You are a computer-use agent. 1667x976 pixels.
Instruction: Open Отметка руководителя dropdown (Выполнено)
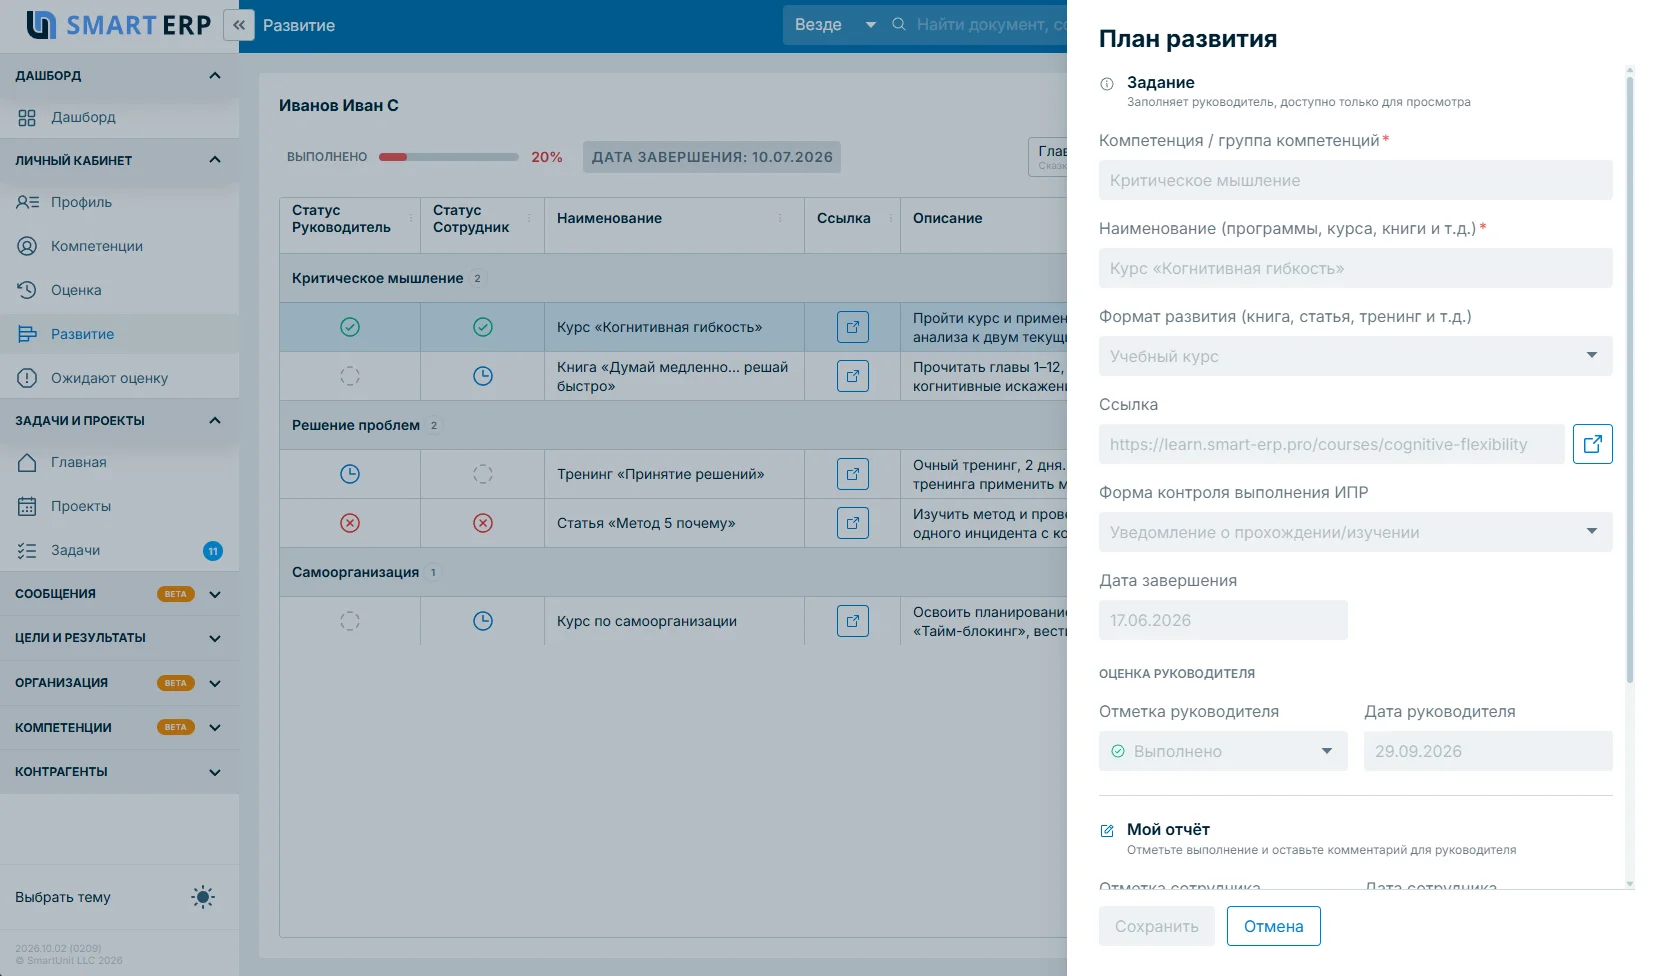(1223, 751)
